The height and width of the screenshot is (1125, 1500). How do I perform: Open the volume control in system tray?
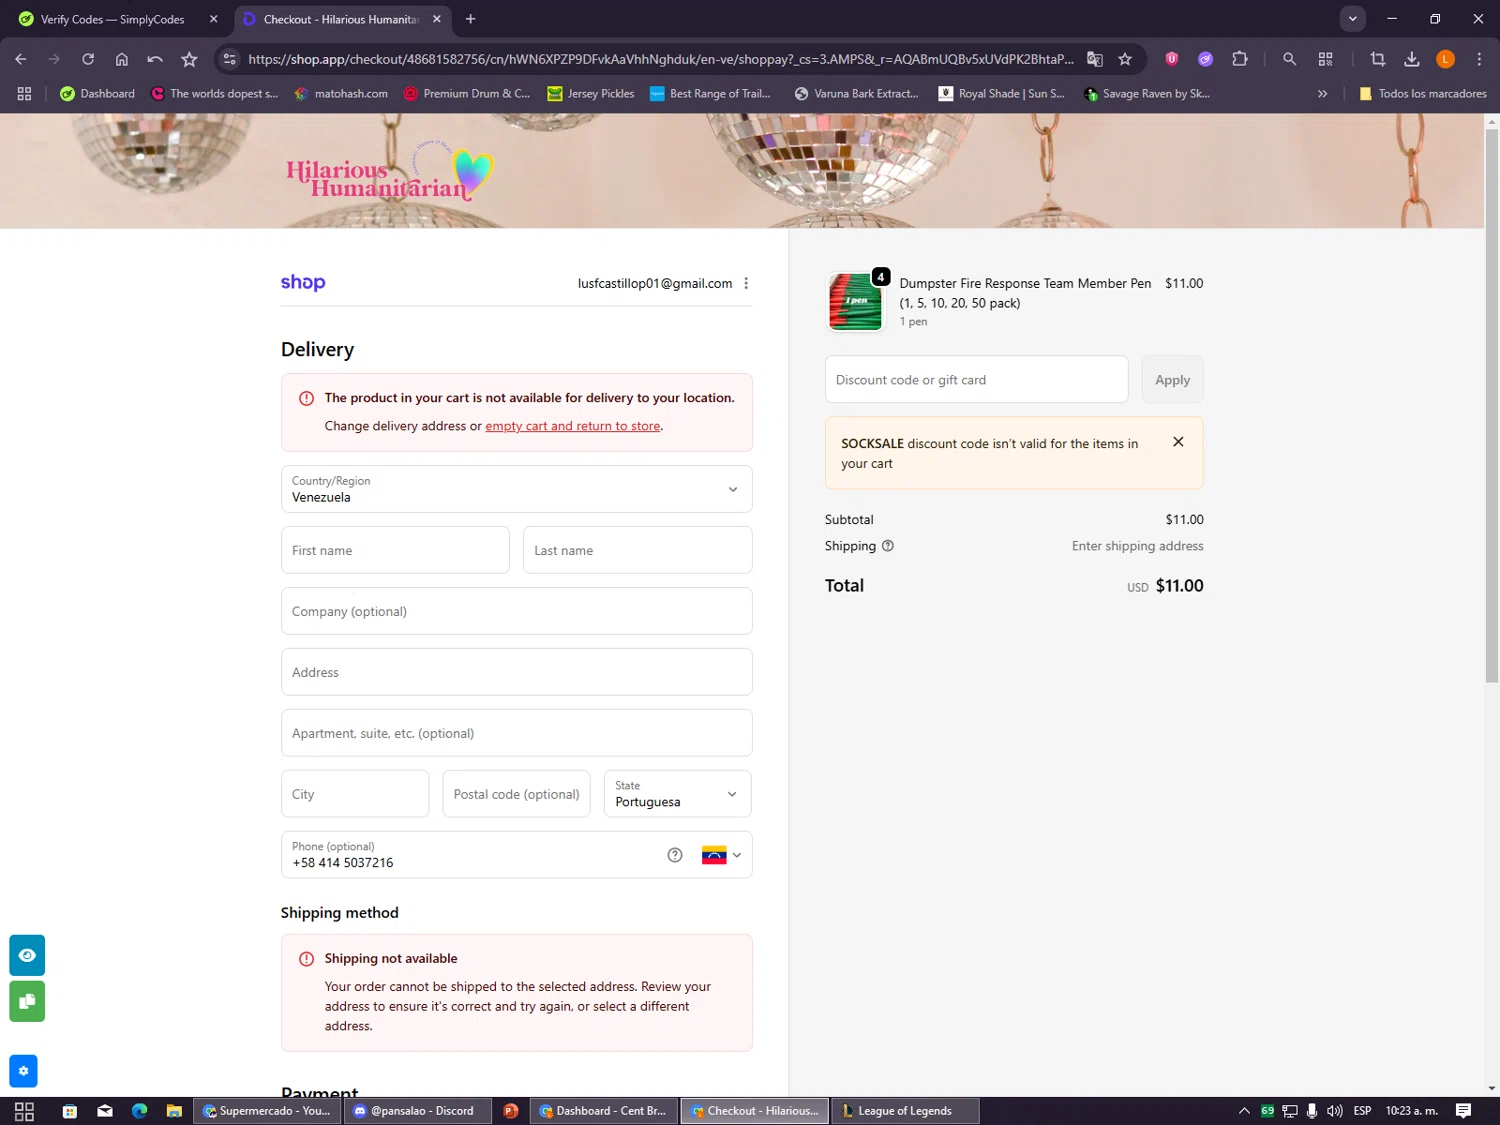click(1334, 1111)
